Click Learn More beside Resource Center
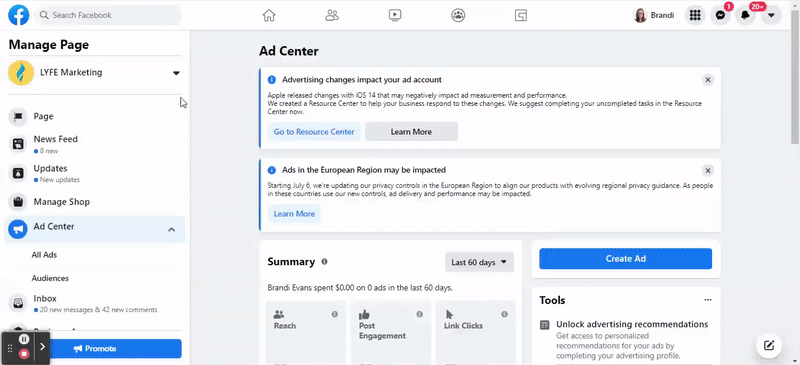The width and height of the screenshot is (800, 365). (x=411, y=132)
